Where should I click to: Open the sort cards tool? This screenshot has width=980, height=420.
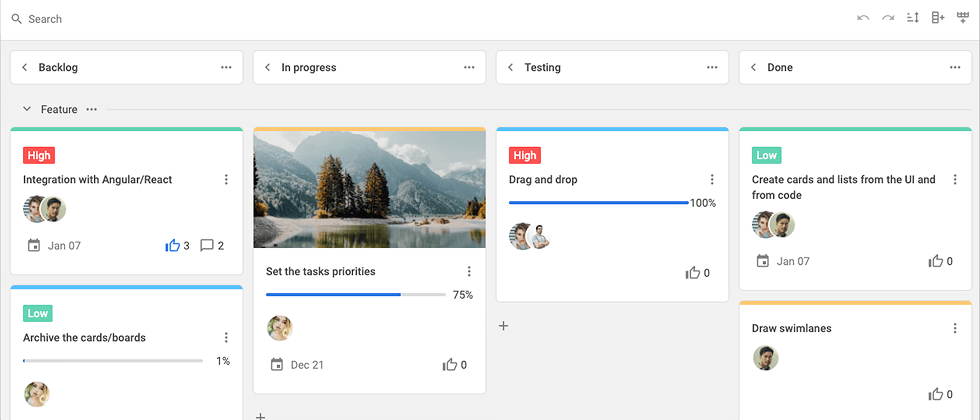click(x=913, y=18)
